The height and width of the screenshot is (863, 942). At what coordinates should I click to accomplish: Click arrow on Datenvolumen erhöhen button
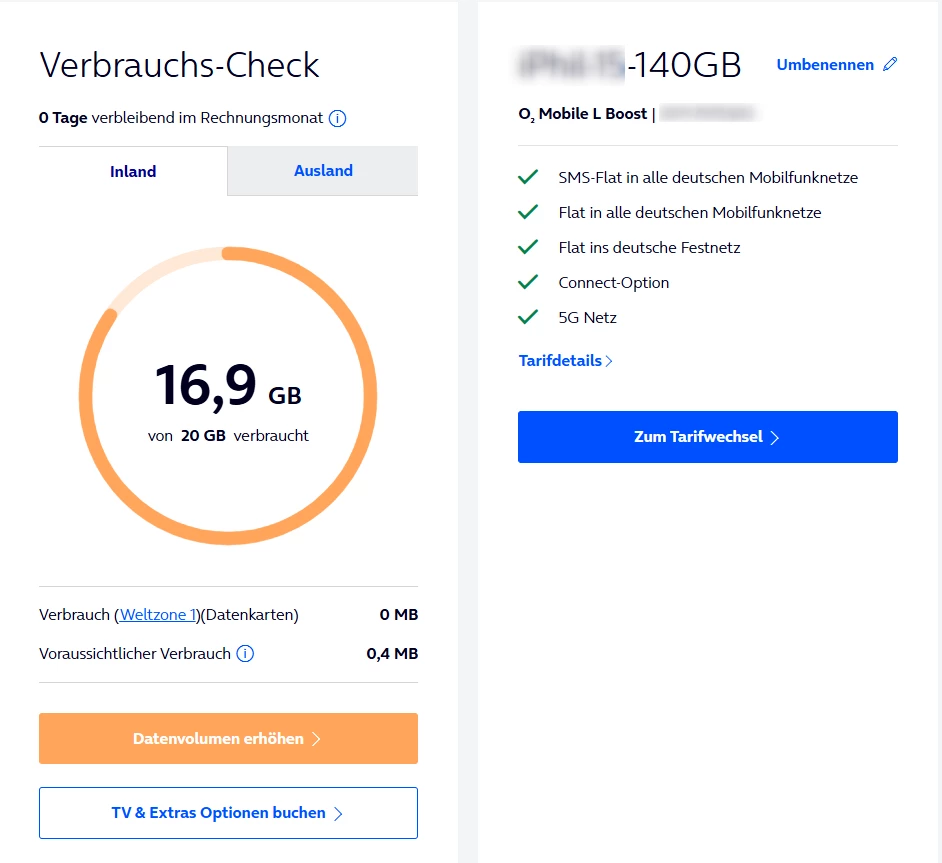(x=316, y=740)
